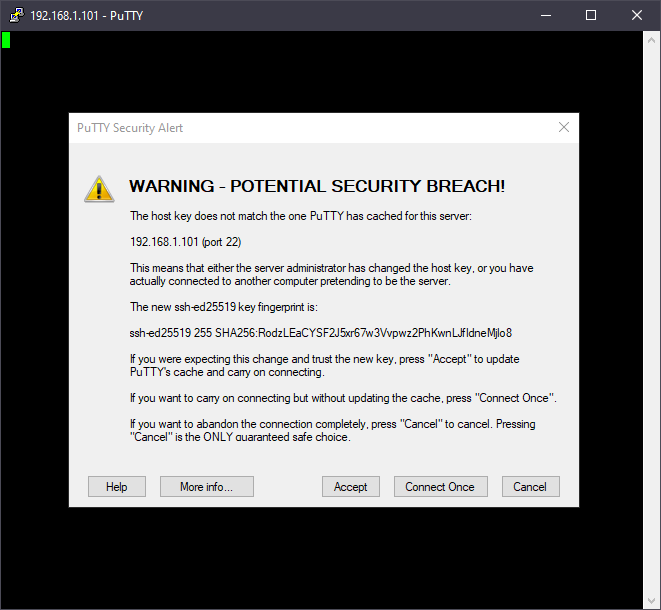Cancel the connection in Security Alert
Screen dimensions: 661x610
click(x=530, y=486)
